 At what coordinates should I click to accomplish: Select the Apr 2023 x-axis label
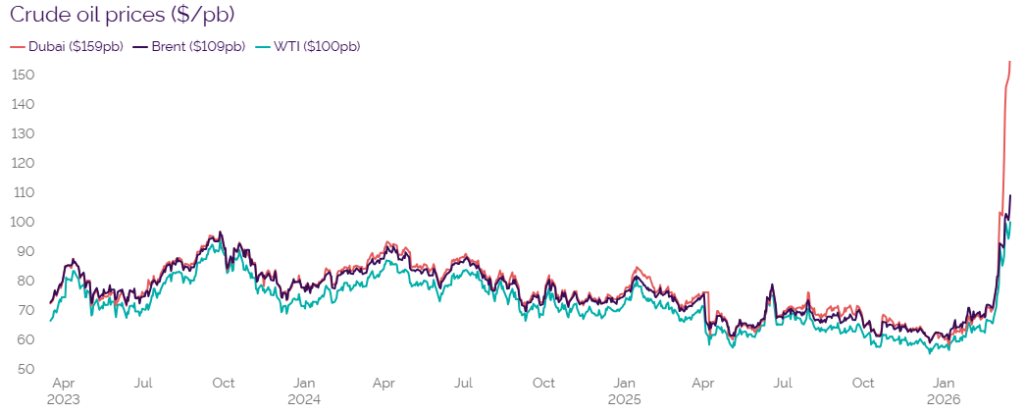[x=62, y=390]
